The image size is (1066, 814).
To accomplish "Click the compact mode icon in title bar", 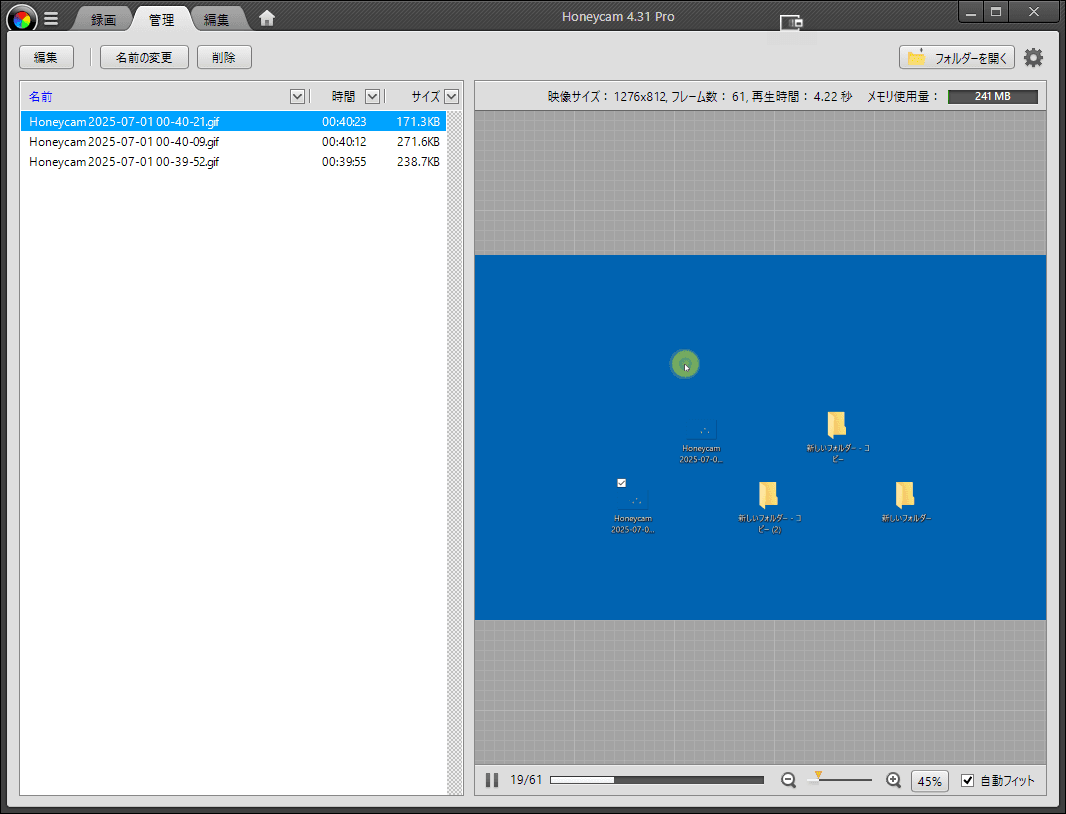I will 791,22.
